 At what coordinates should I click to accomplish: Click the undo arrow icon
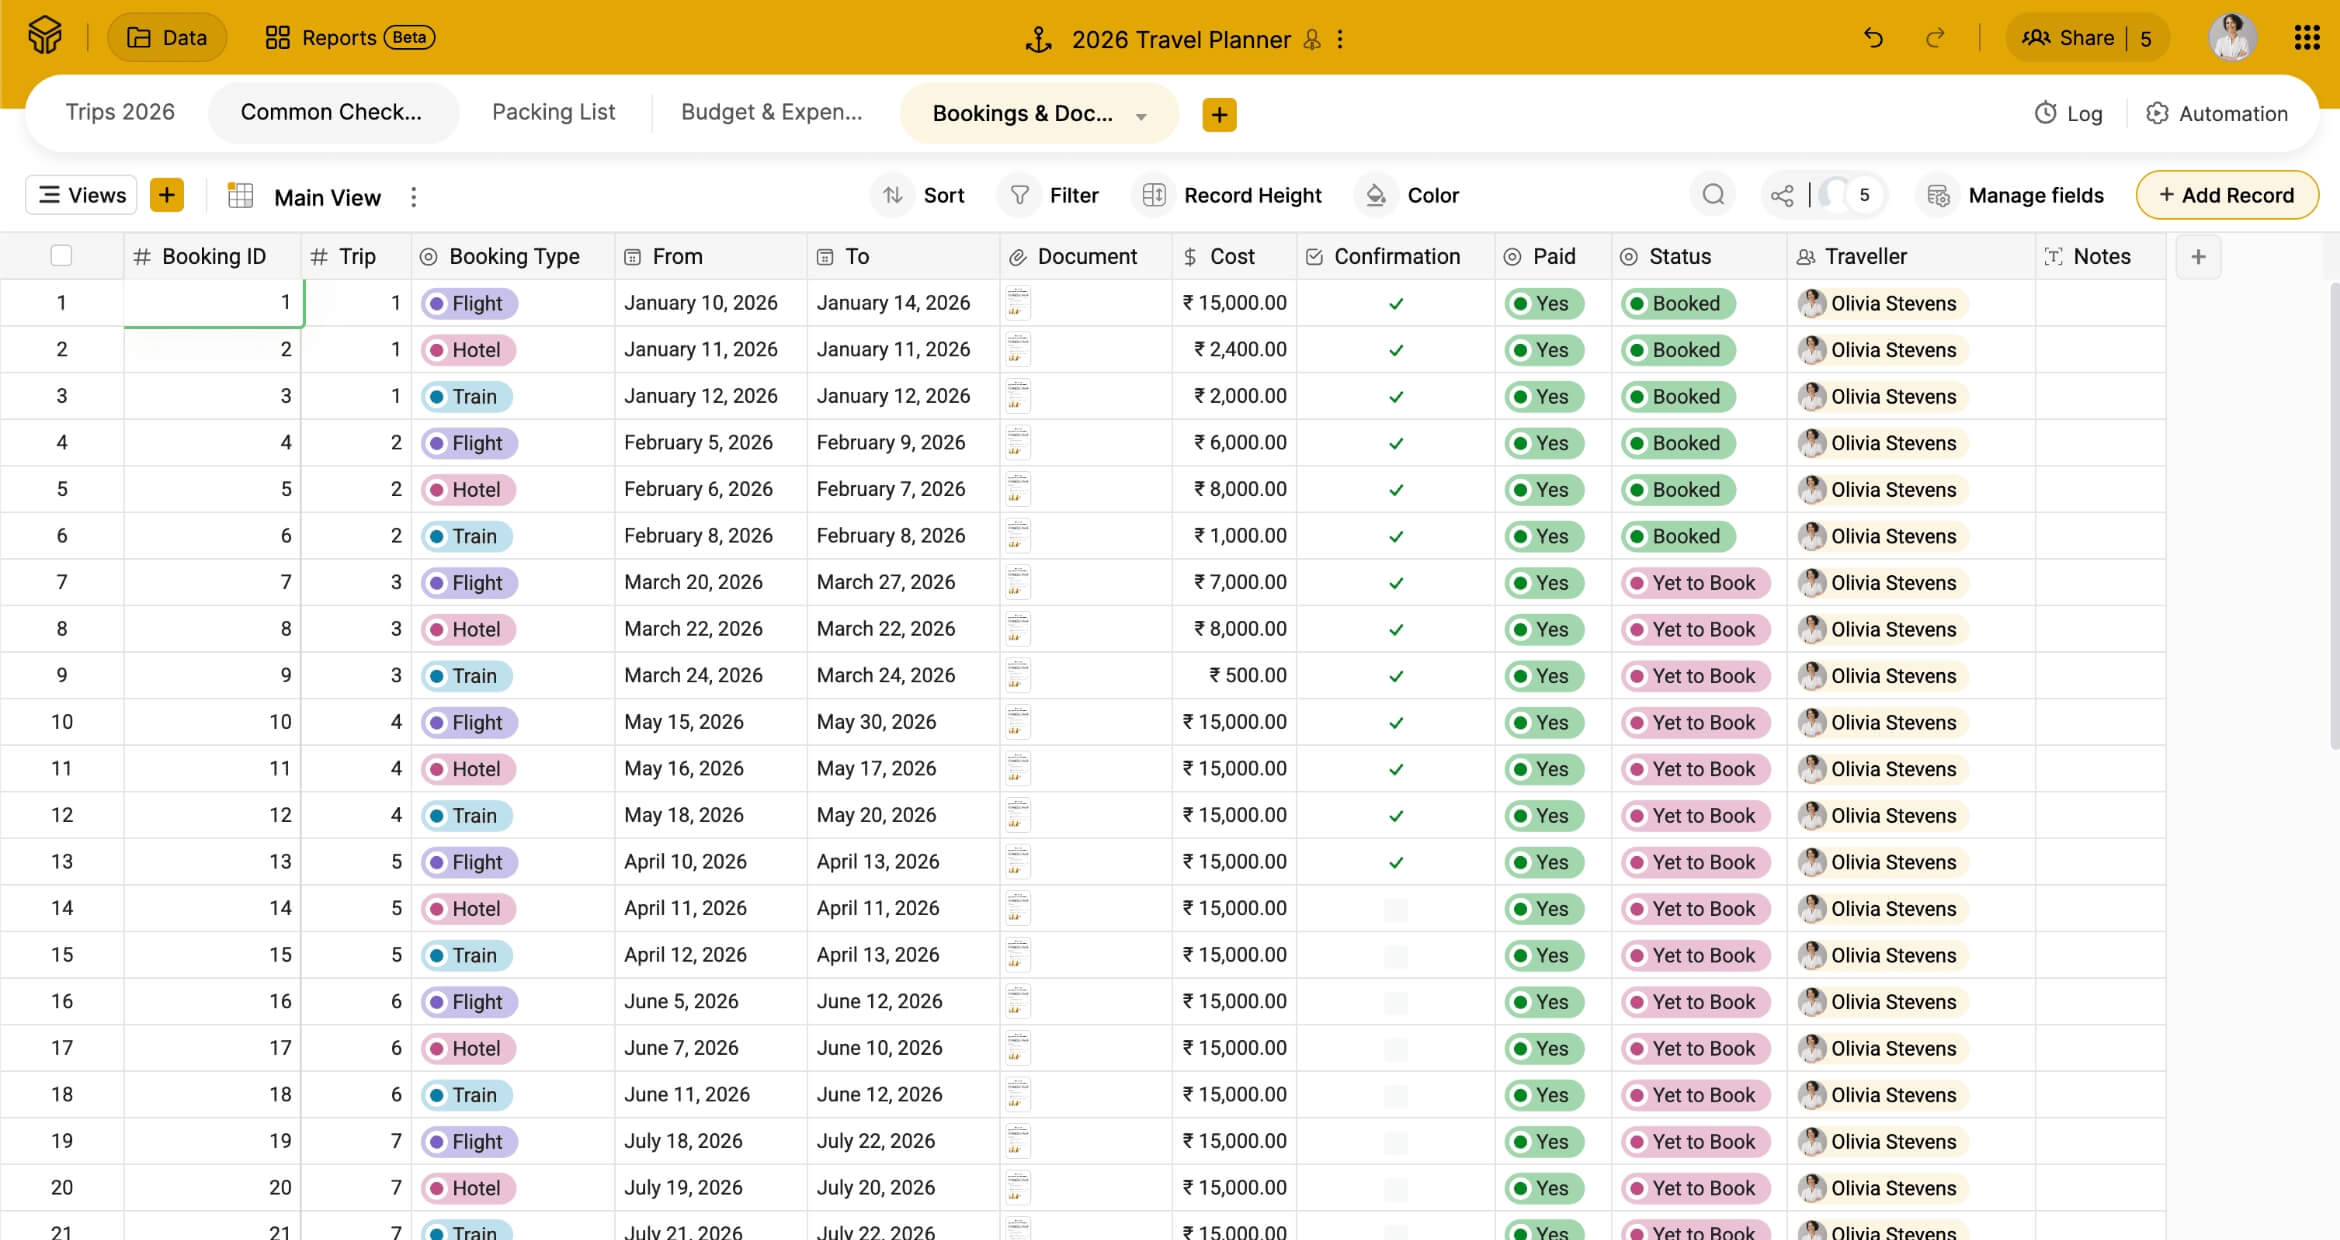pos(1873,38)
